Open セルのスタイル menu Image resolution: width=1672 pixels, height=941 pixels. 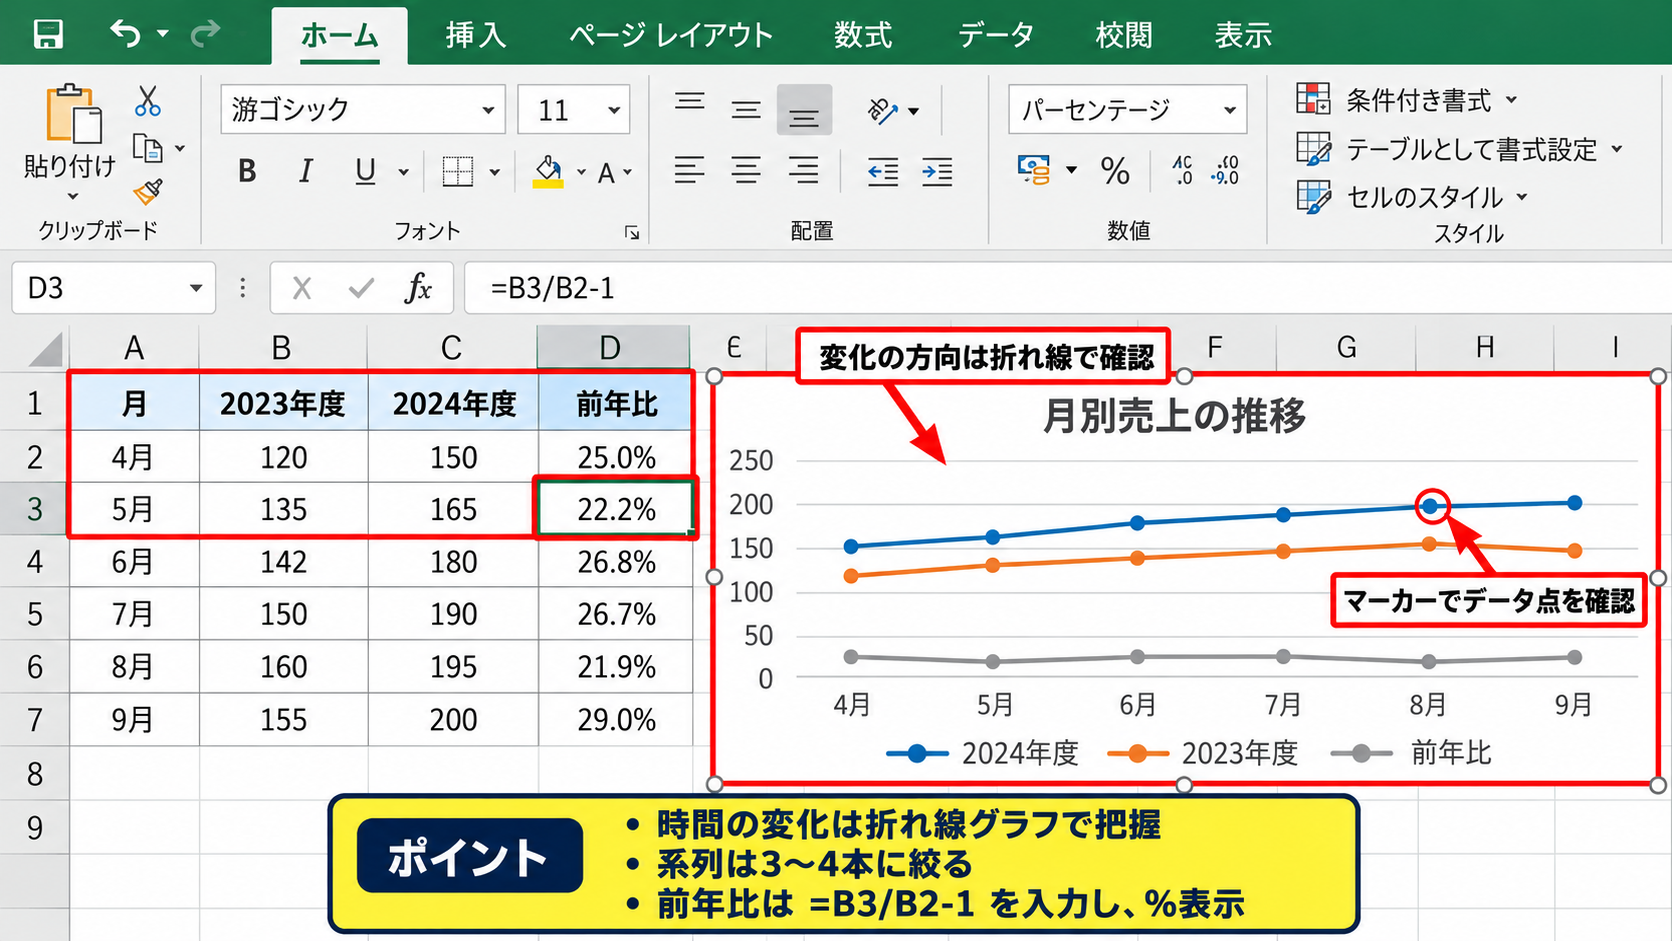1412,197
